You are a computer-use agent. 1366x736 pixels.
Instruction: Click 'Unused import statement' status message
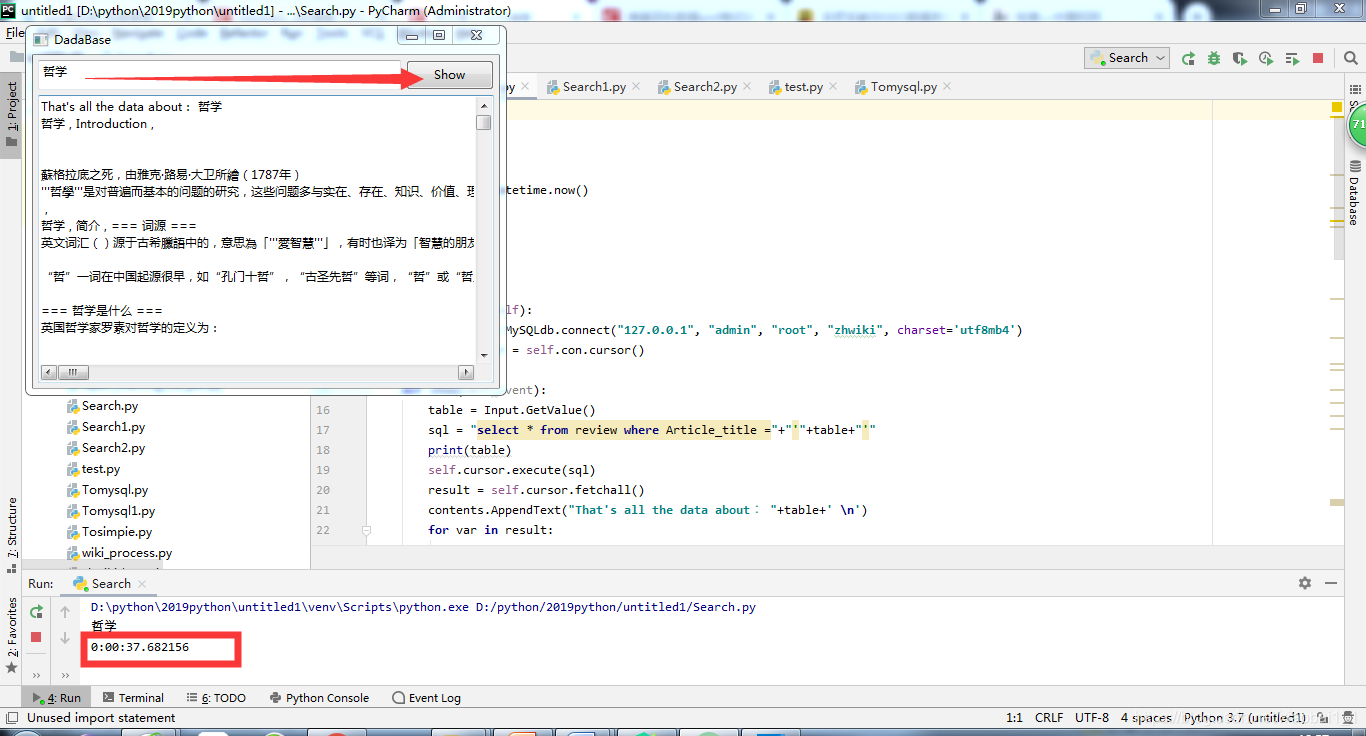coord(101,717)
